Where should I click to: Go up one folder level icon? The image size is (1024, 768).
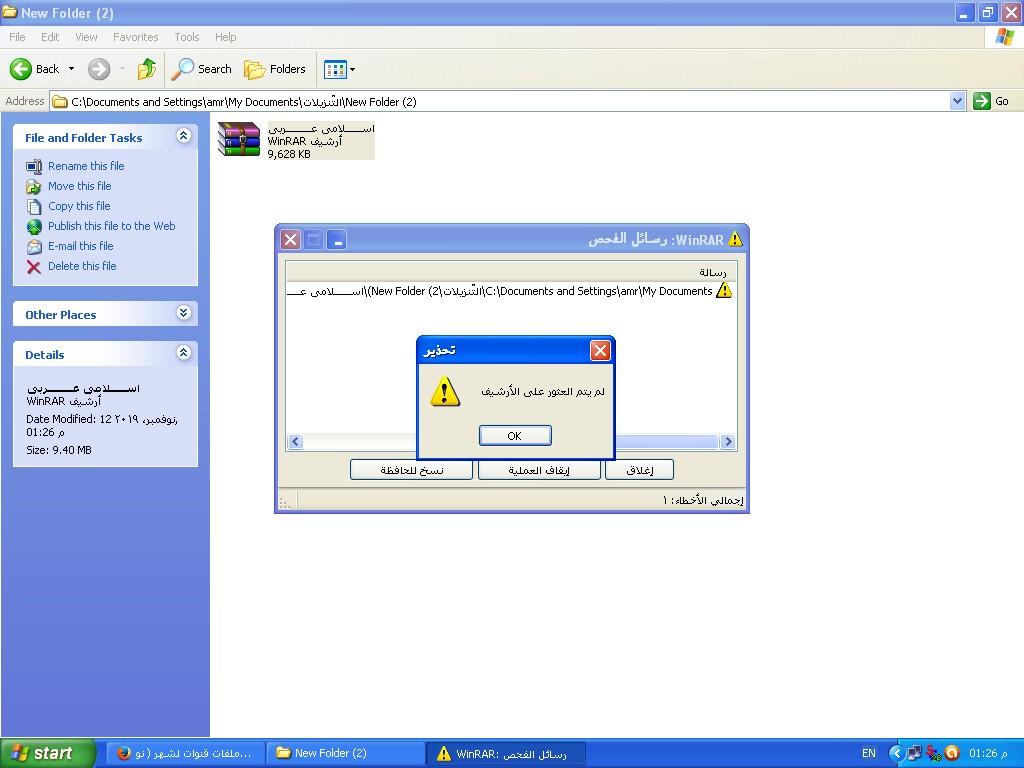tap(146, 69)
